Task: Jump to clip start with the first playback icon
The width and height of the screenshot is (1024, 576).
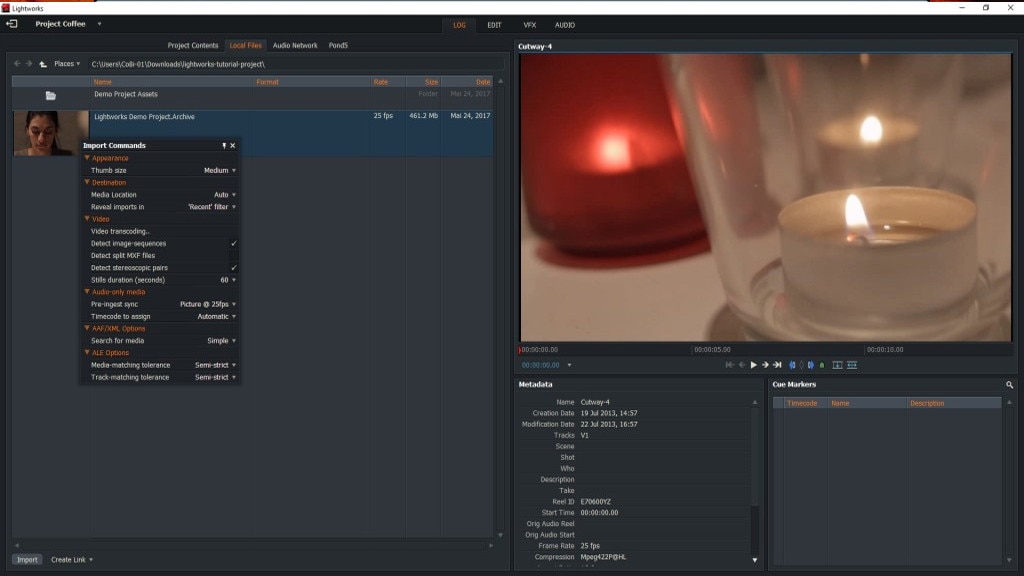Action: click(730, 365)
